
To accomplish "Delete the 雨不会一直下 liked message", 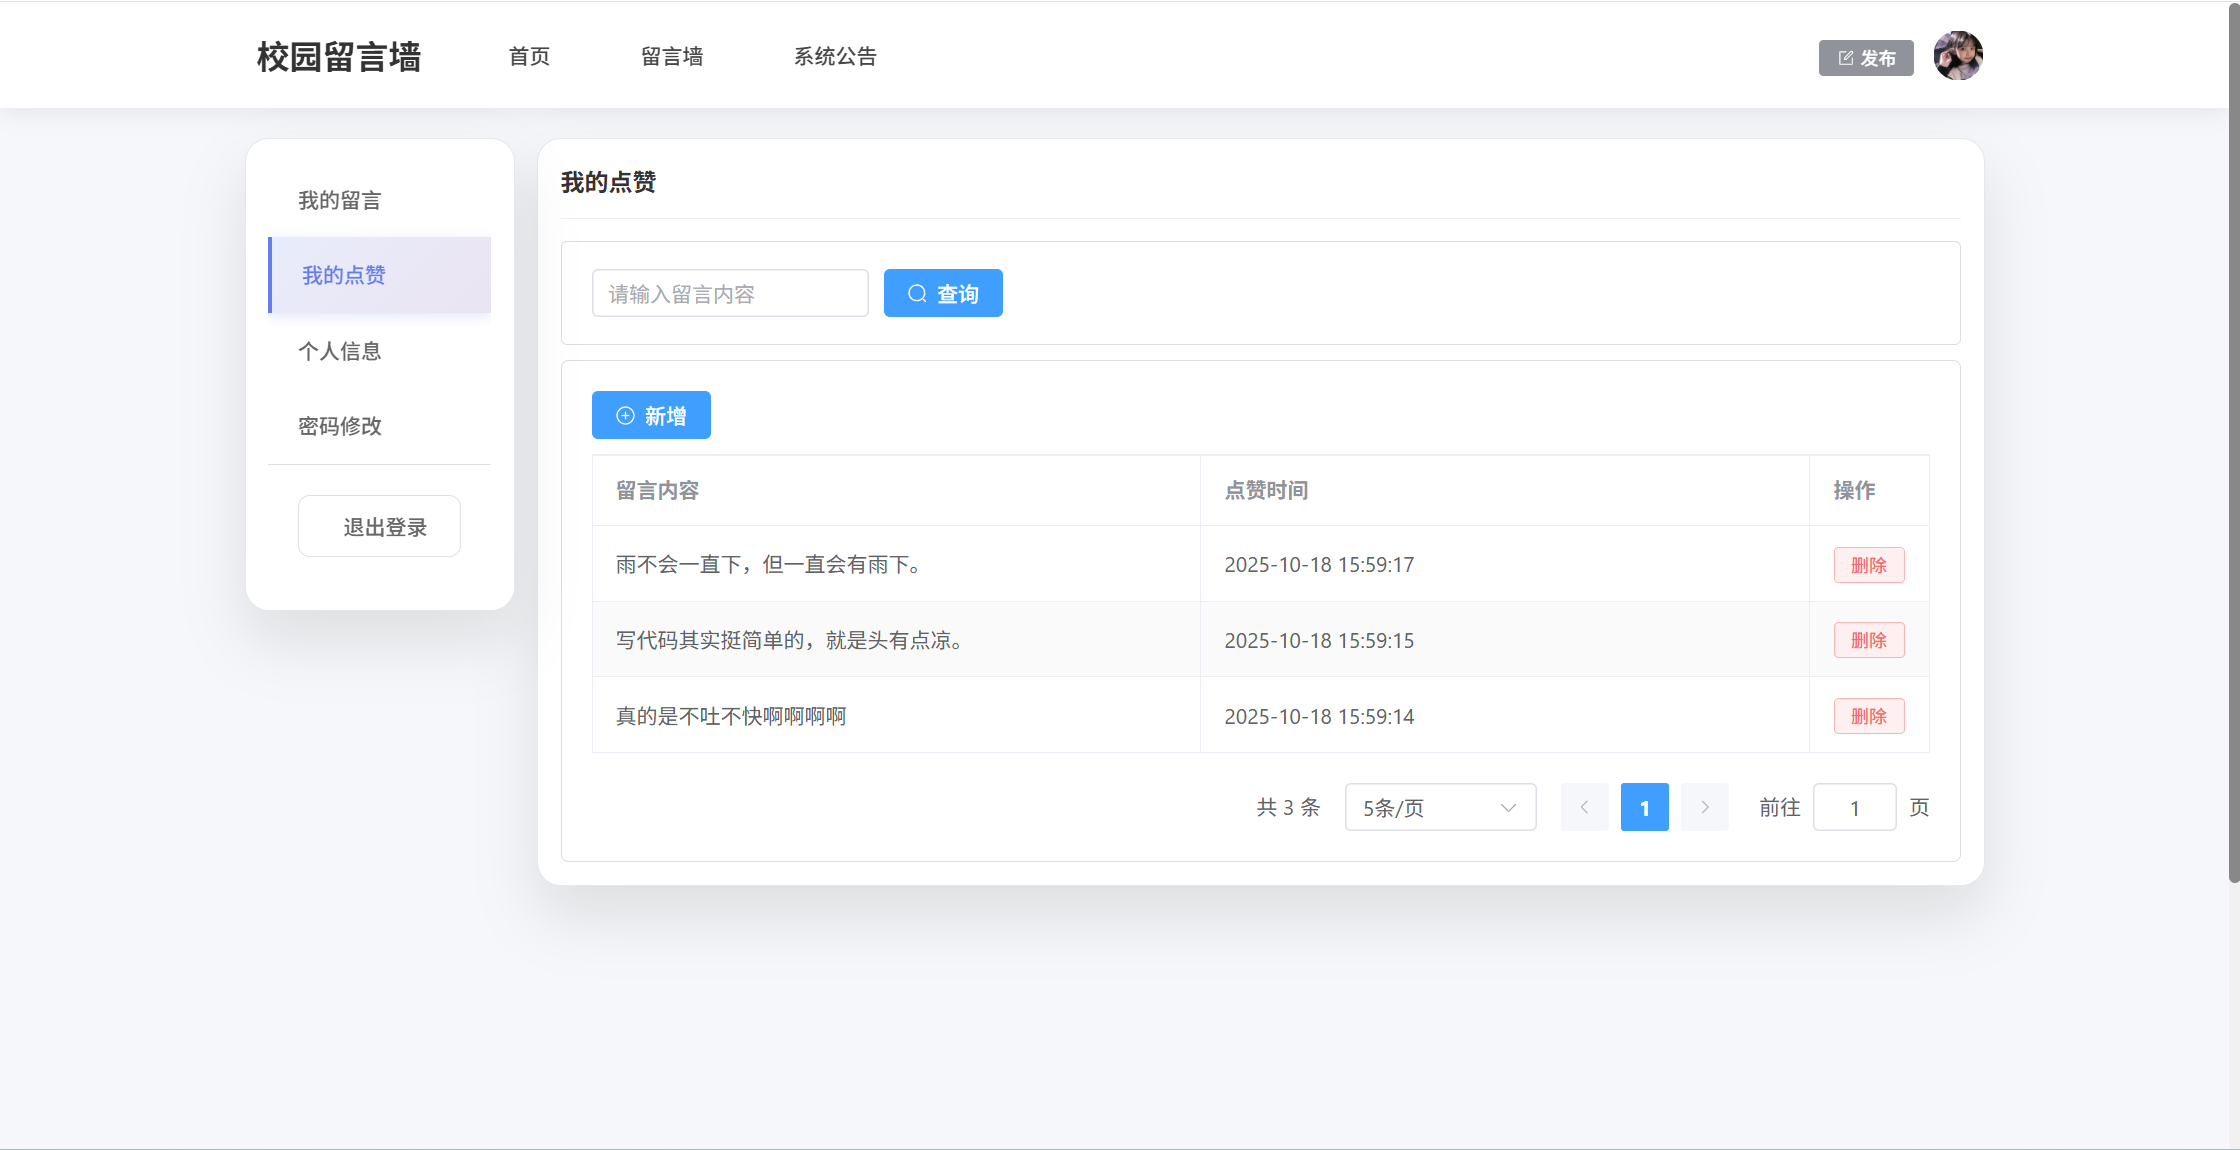I will pos(1868,565).
